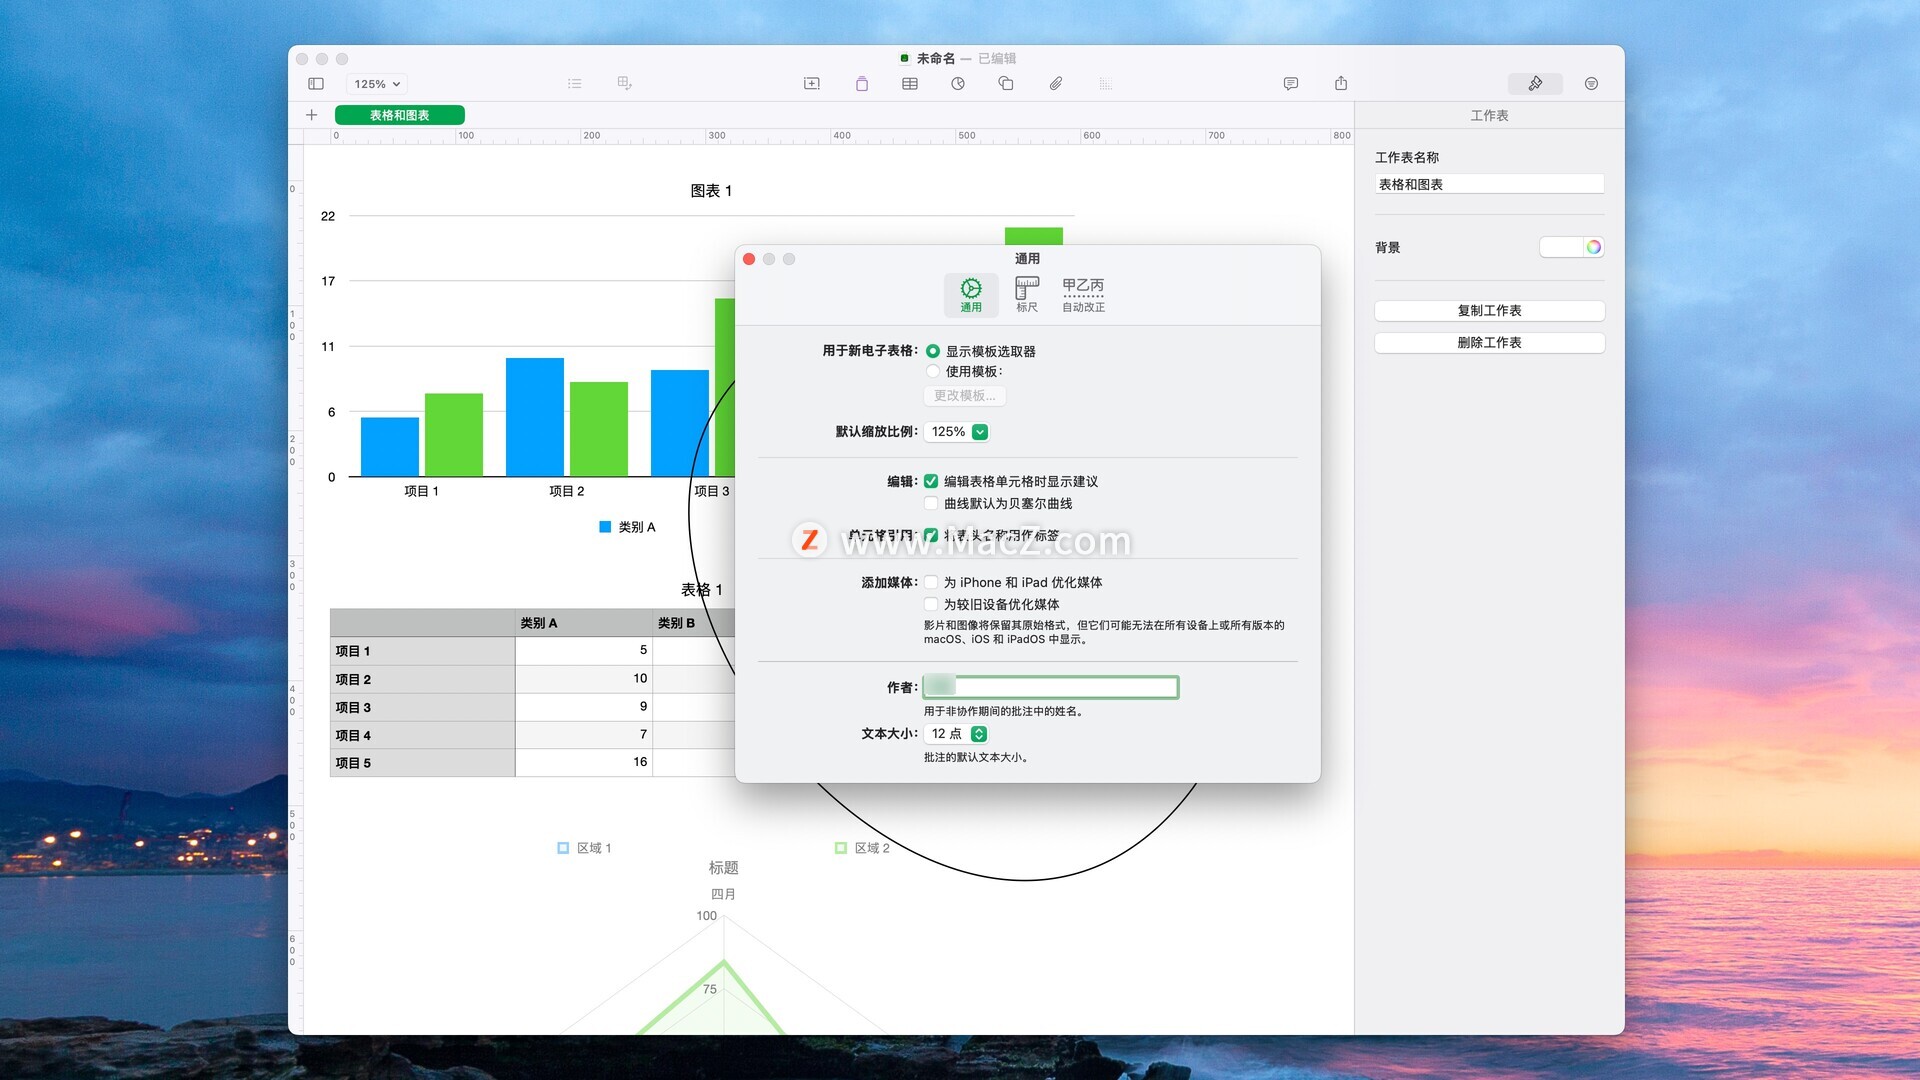1920x1080 pixels.
Task: Add a new sheet with plus button
Action: click(x=311, y=115)
